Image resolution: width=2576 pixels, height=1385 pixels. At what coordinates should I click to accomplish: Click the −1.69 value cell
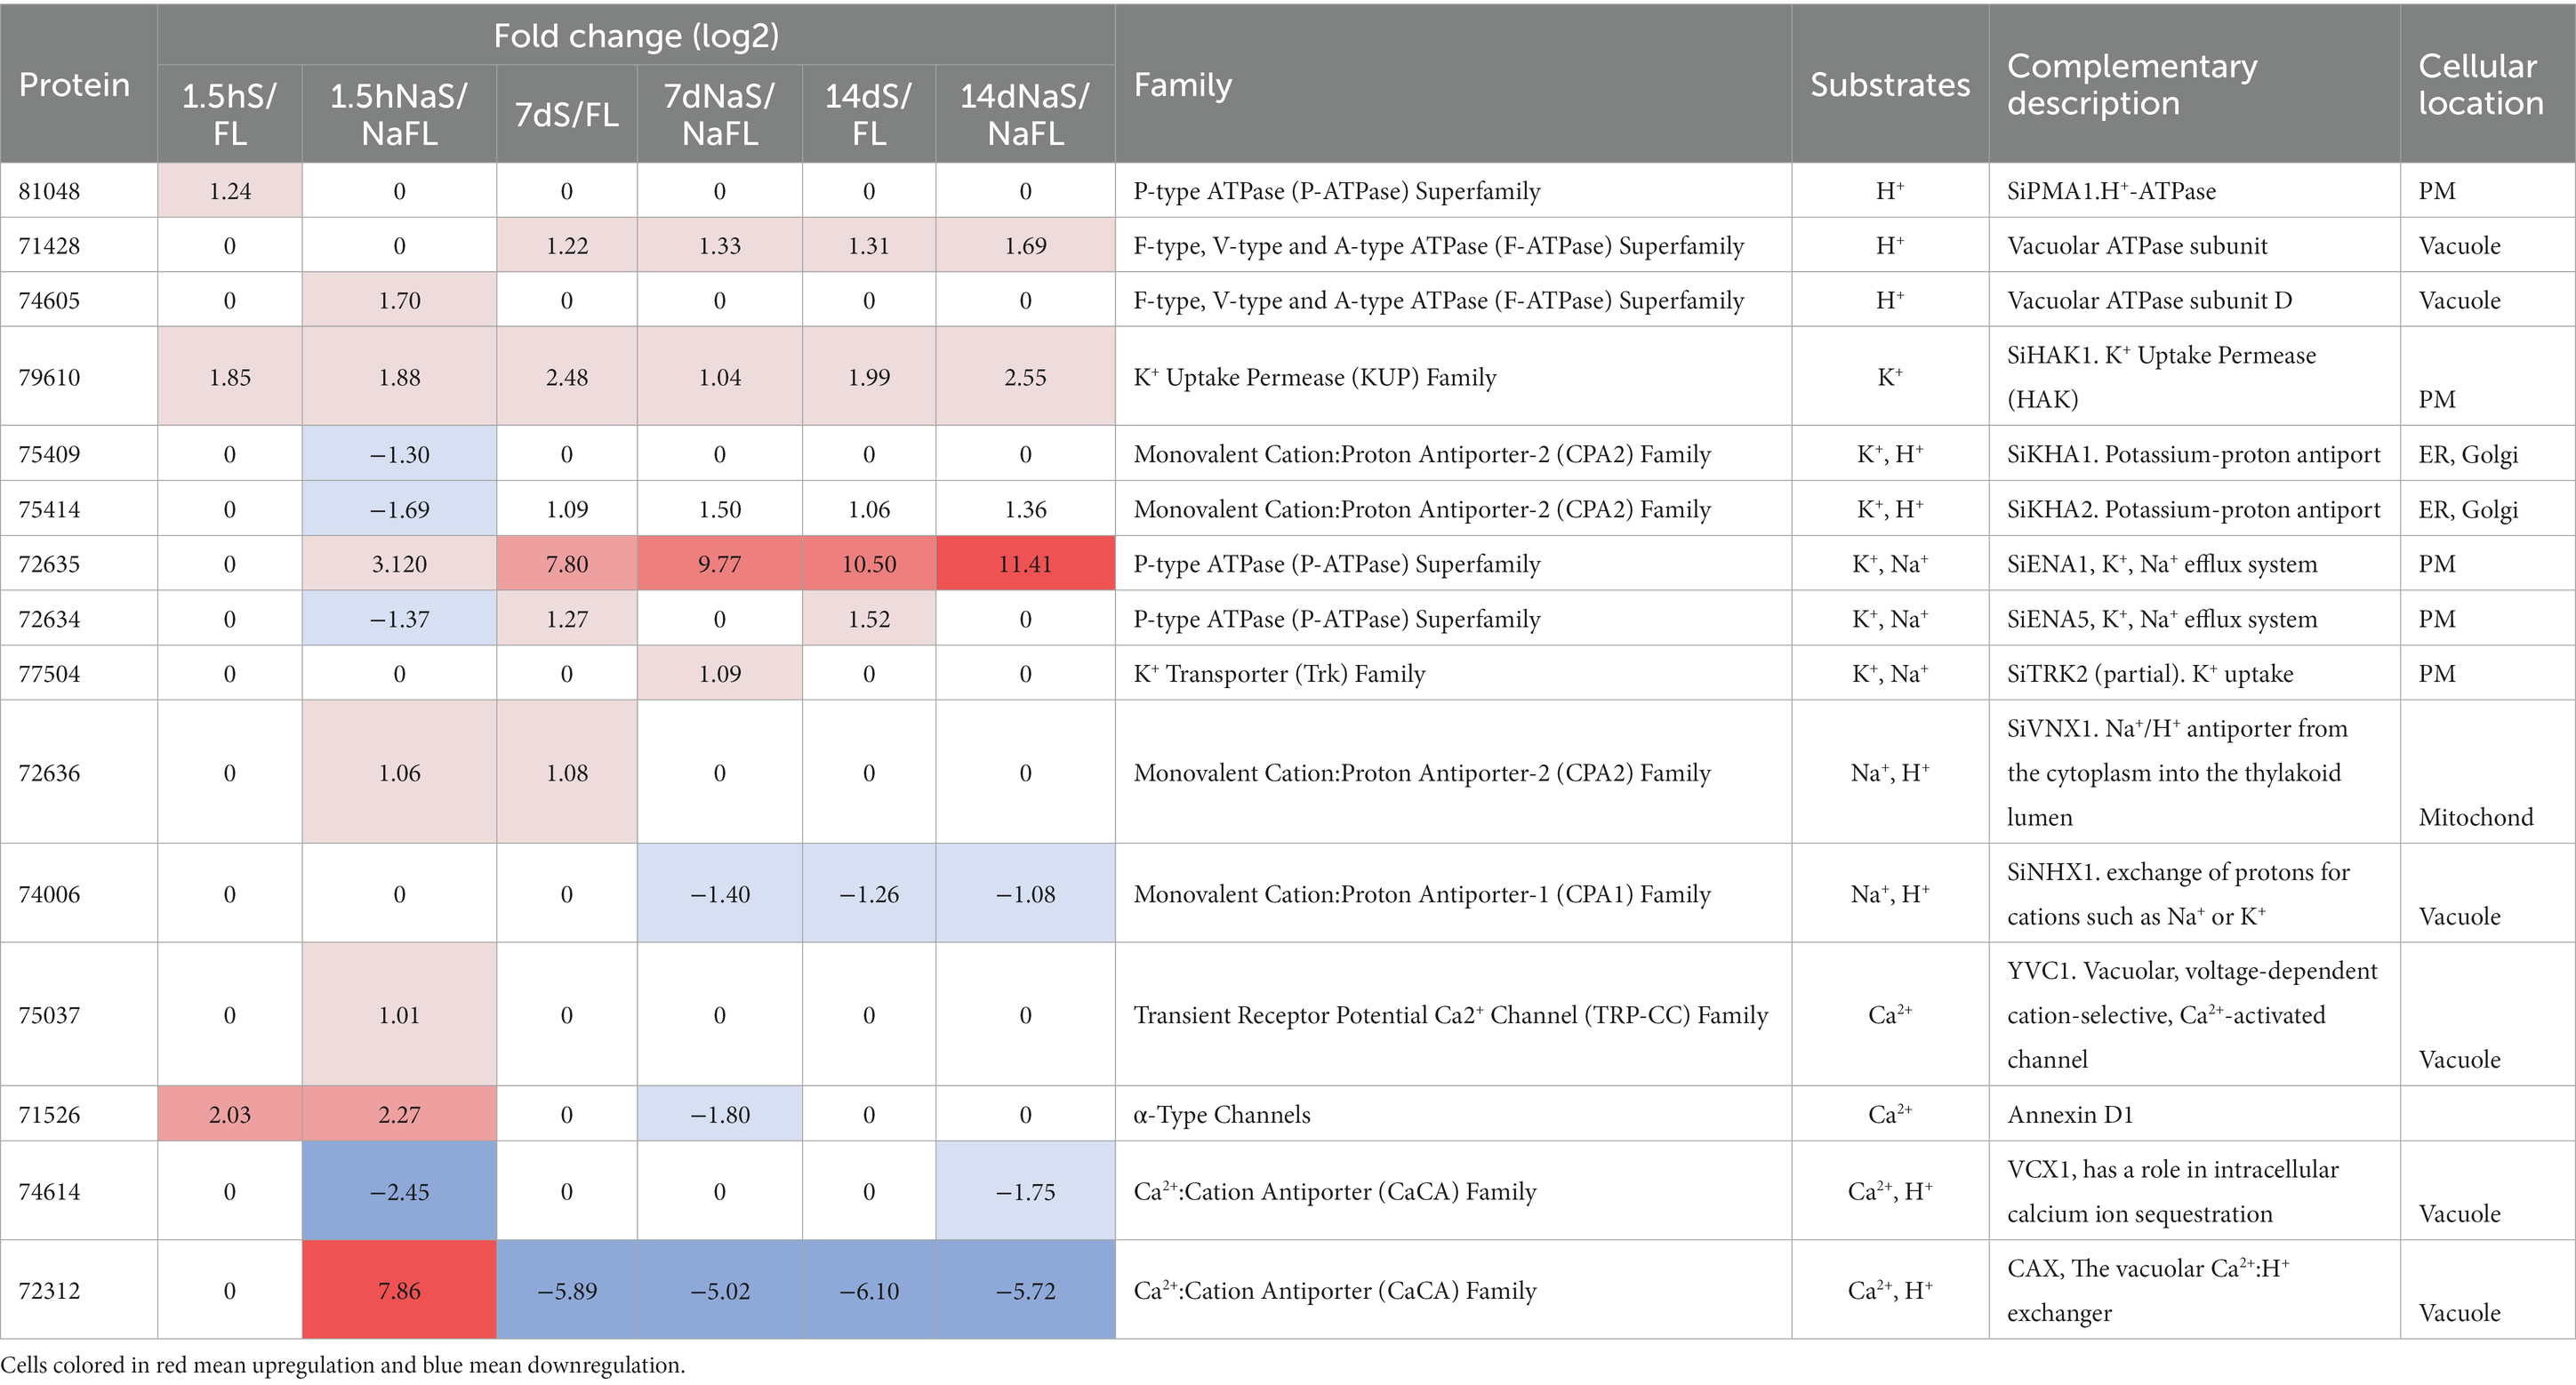[399, 509]
